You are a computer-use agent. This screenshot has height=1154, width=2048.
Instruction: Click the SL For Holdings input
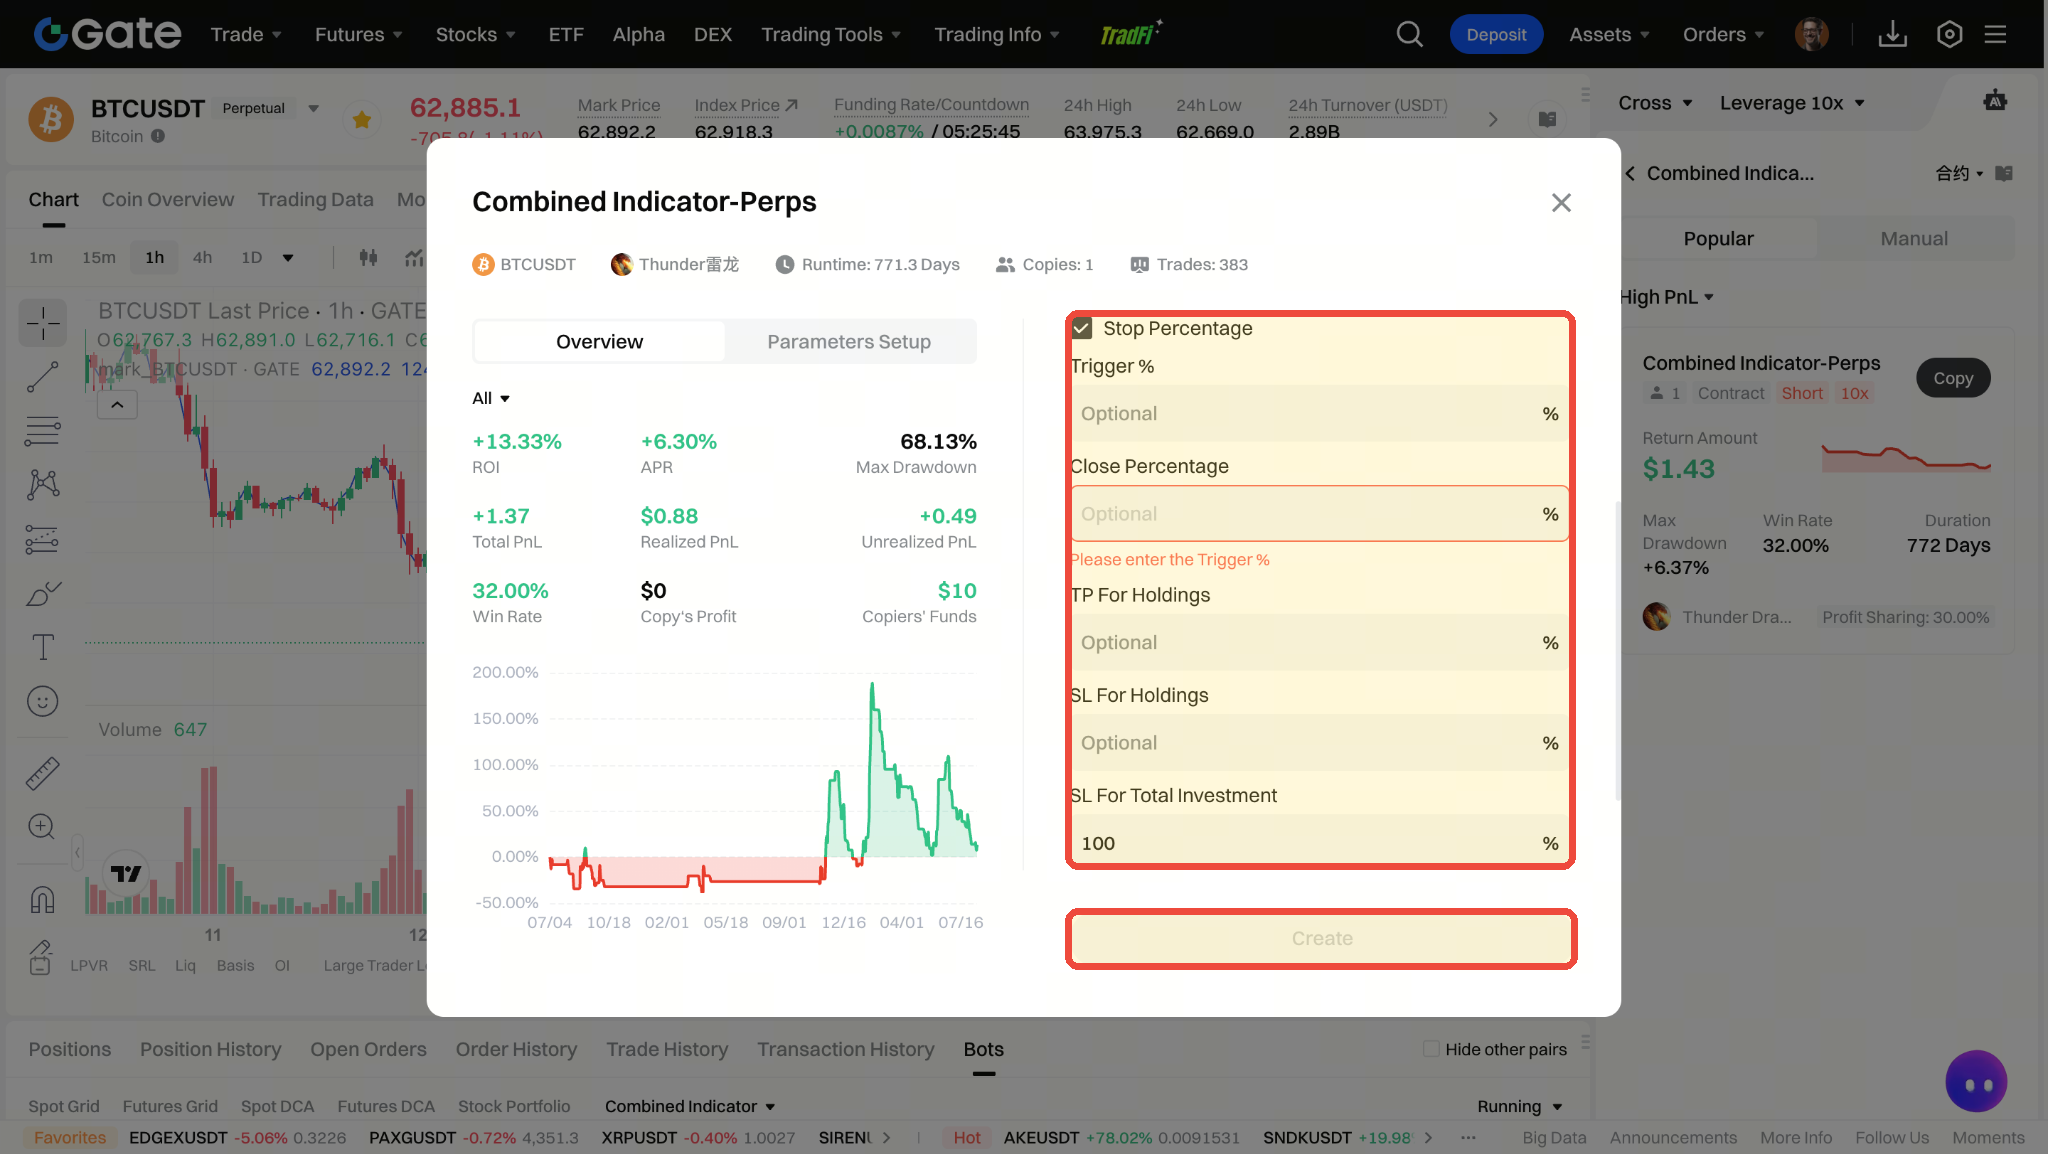coord(1319,743)
